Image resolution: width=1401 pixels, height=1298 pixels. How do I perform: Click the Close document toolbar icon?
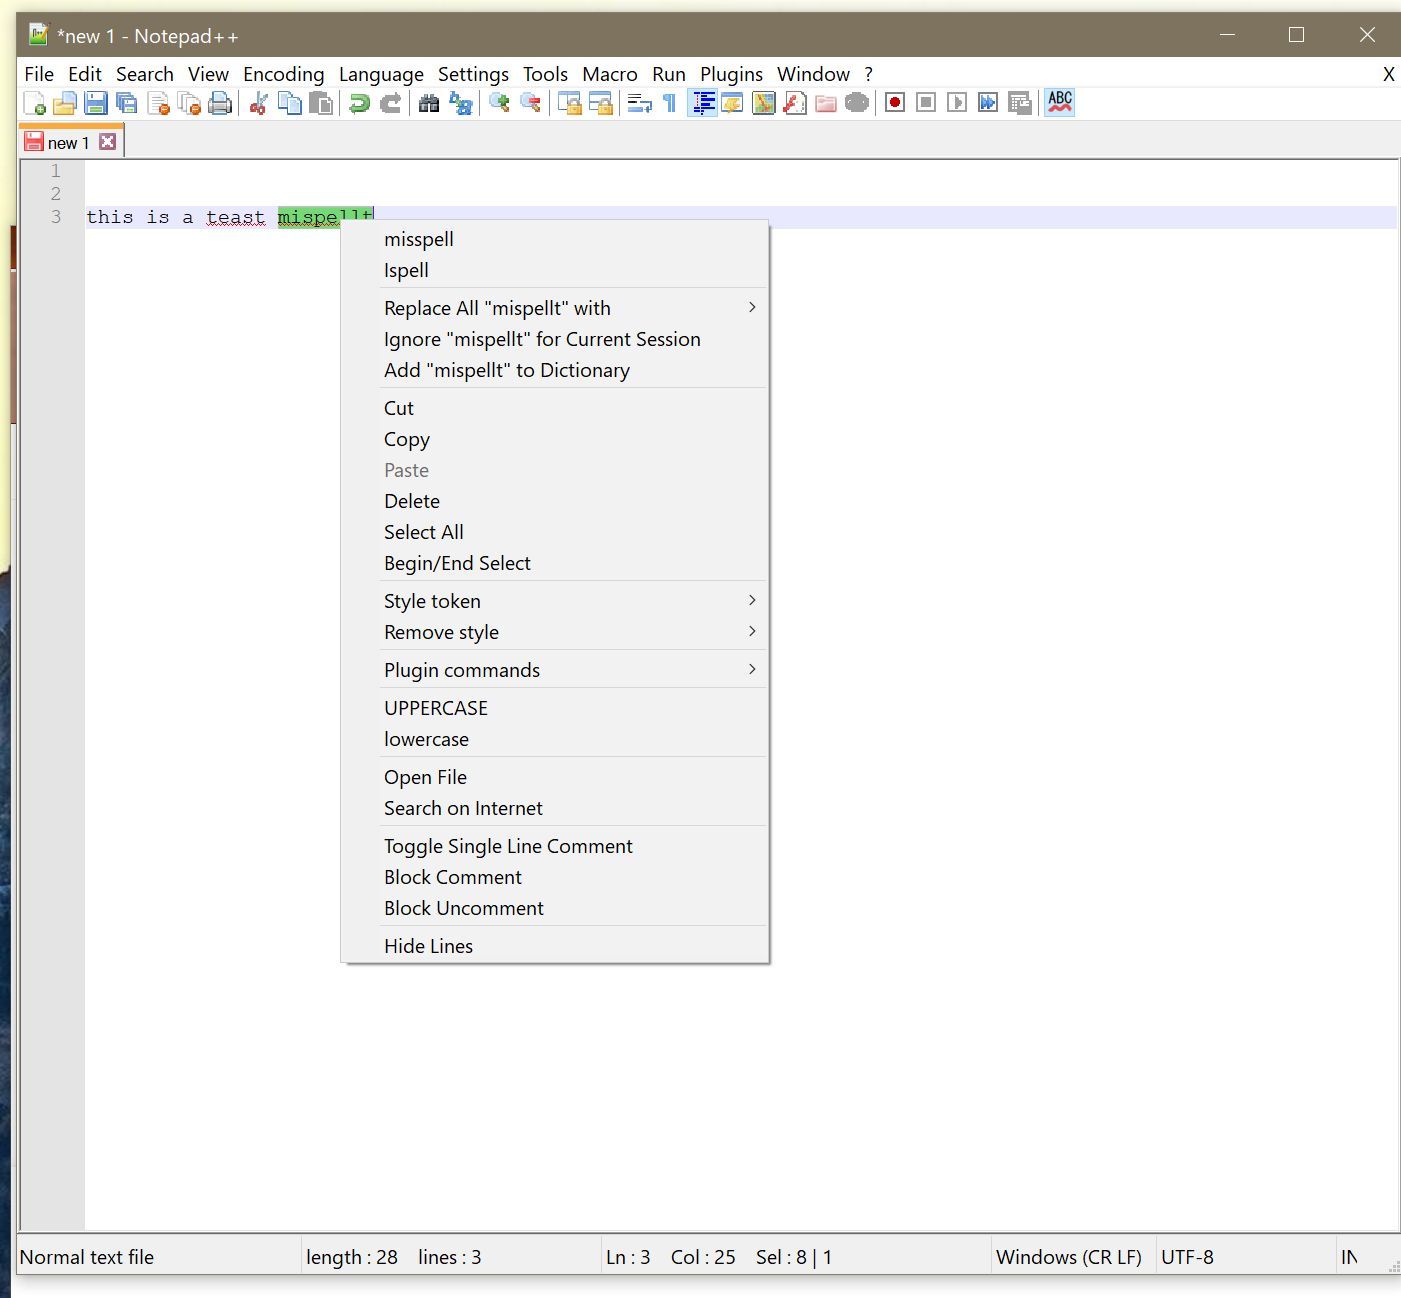[x=158, y=103]
